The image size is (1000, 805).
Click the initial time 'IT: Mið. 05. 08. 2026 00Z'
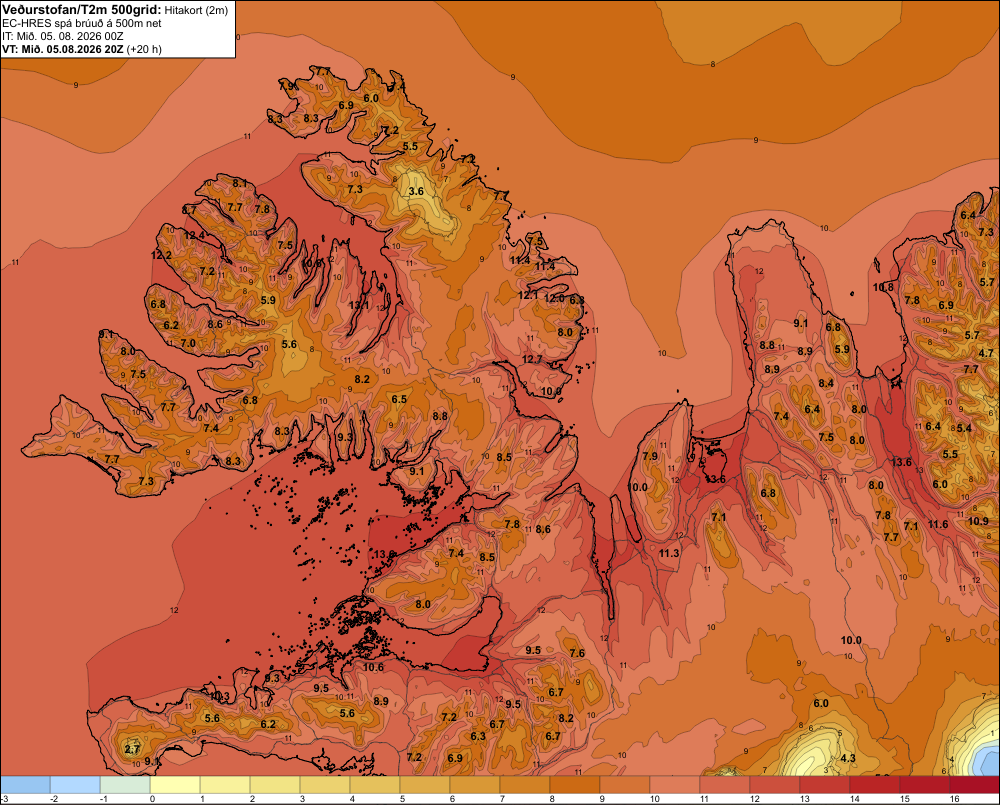pyautogui.click(x=62, y=36)
